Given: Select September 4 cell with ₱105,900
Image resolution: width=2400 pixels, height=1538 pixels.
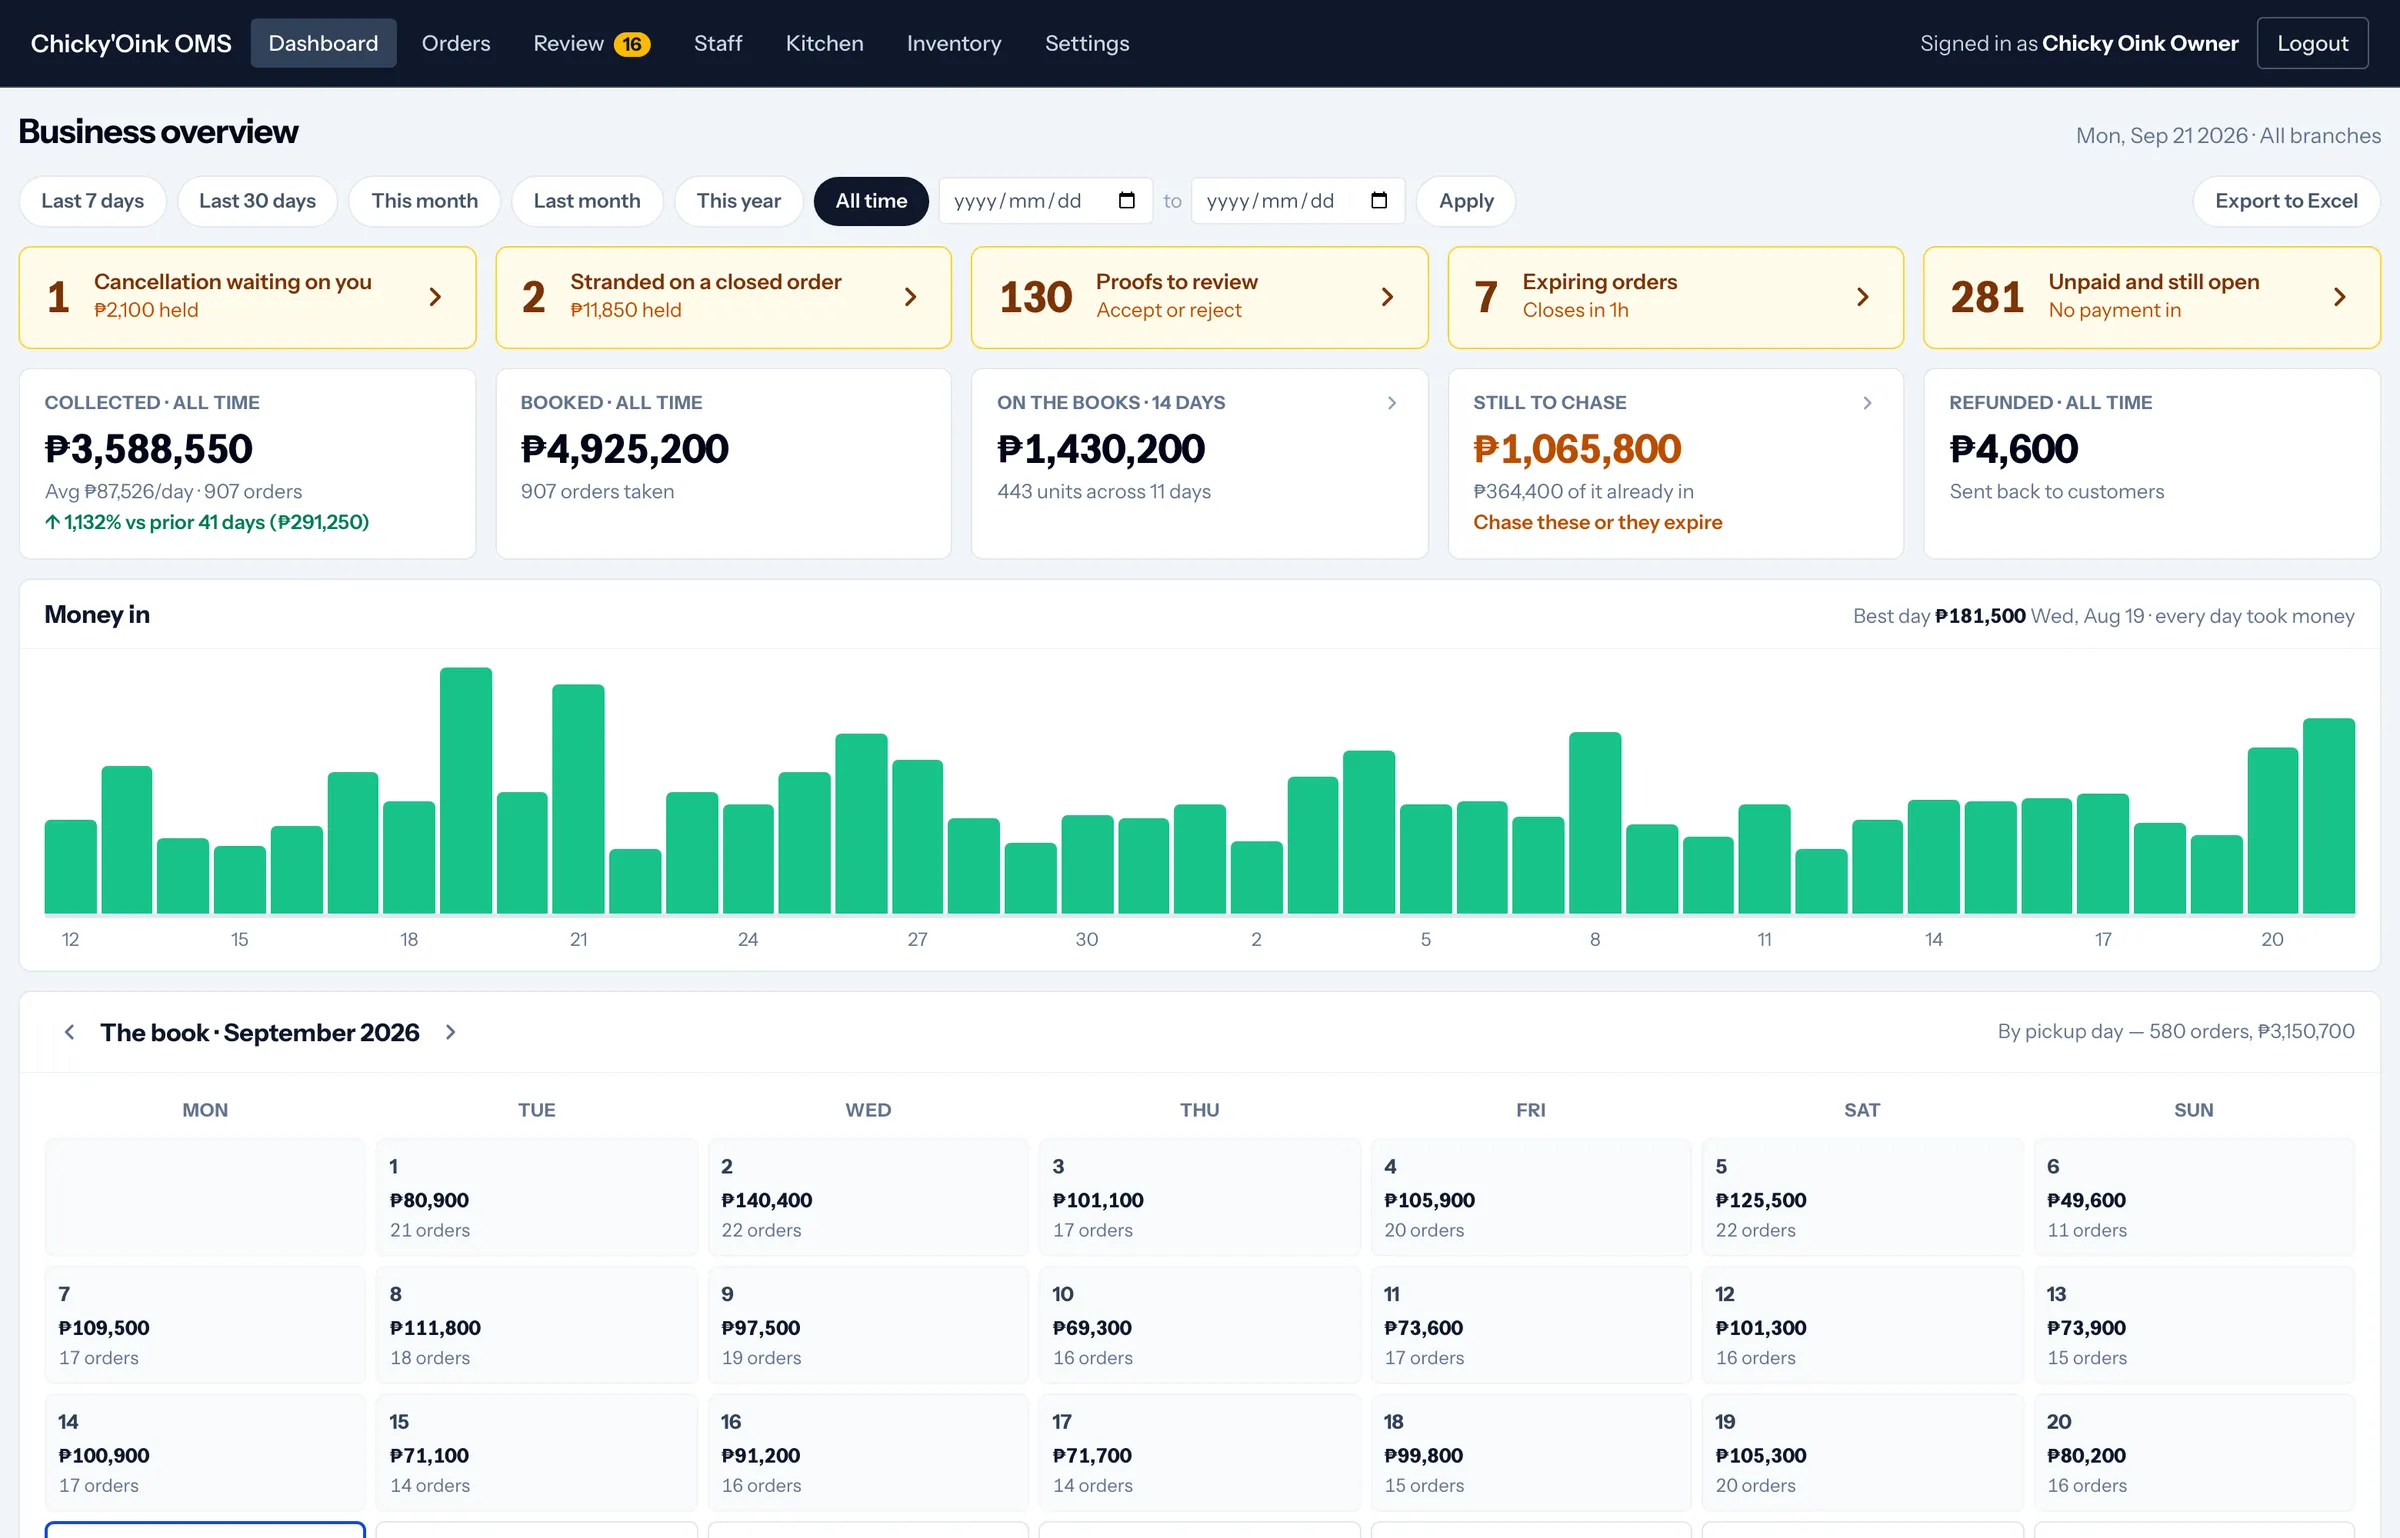Looking at the screenshot, I should click(x=1531, y=1196).
